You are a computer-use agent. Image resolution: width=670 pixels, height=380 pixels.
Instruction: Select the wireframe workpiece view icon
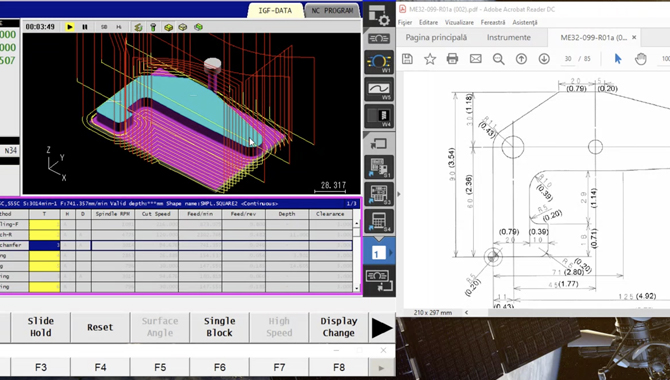[x=183, y=27]
